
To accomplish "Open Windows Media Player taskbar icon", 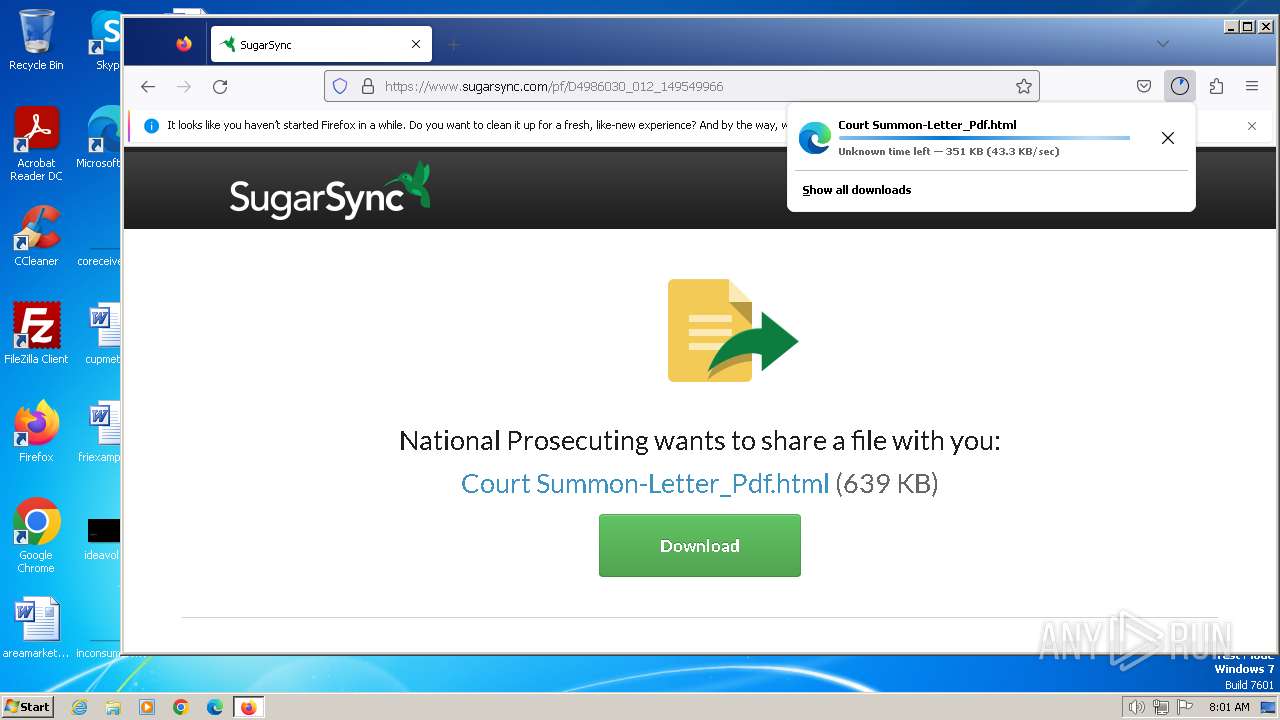I will click(147, 707).
